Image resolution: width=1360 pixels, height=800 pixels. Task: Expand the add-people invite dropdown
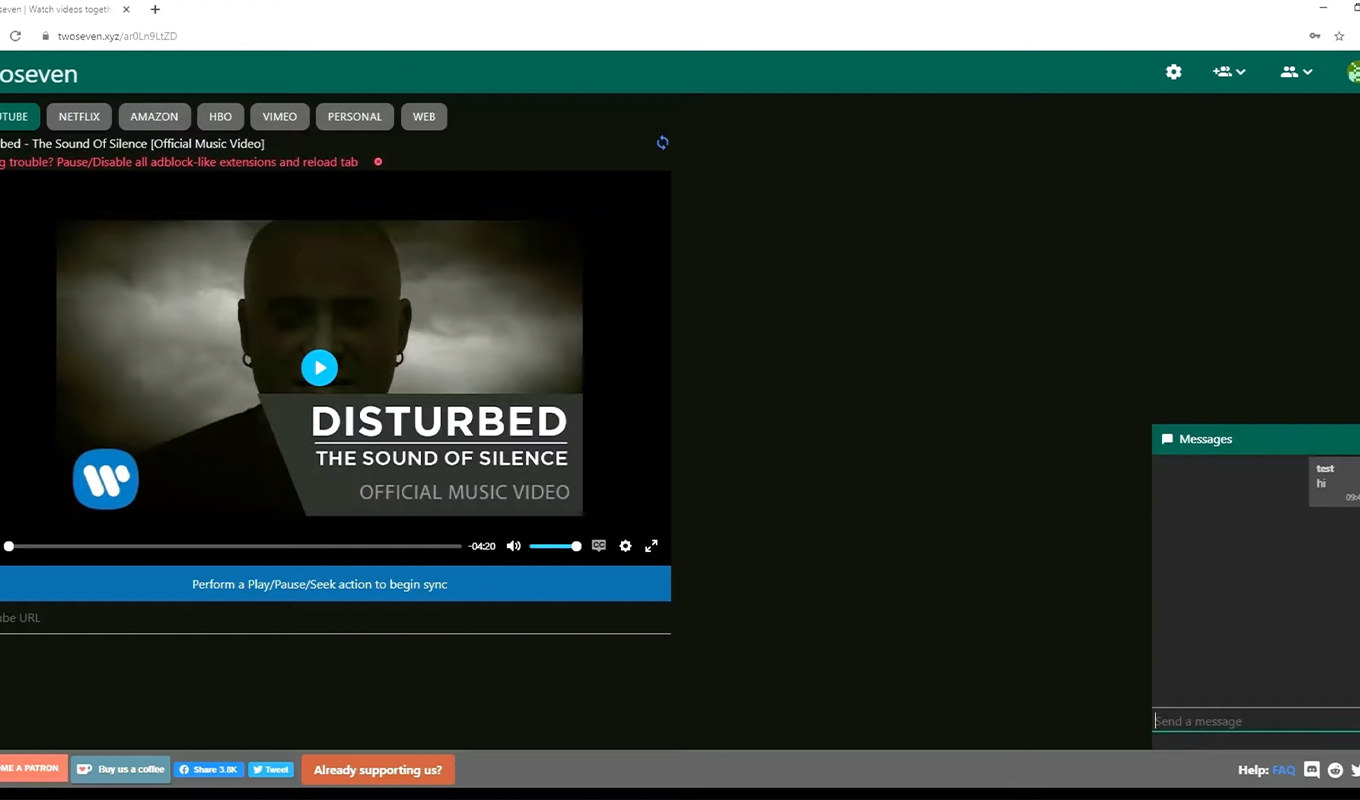tap(1229, 72)
